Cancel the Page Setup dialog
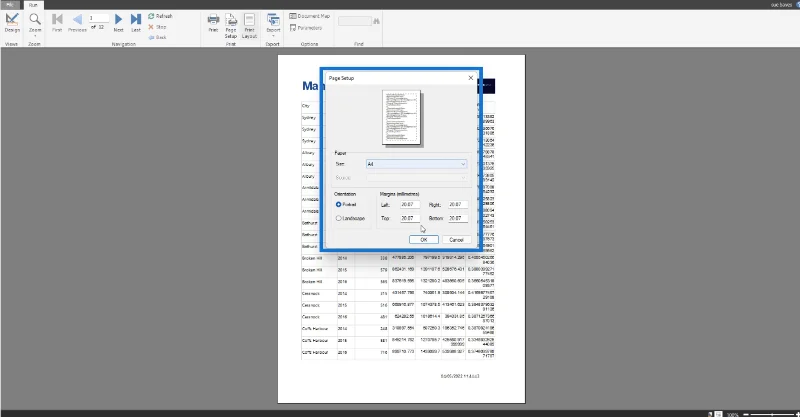Image resolution: width=800 pixels, height=417 pixels. tap(456, 240)
